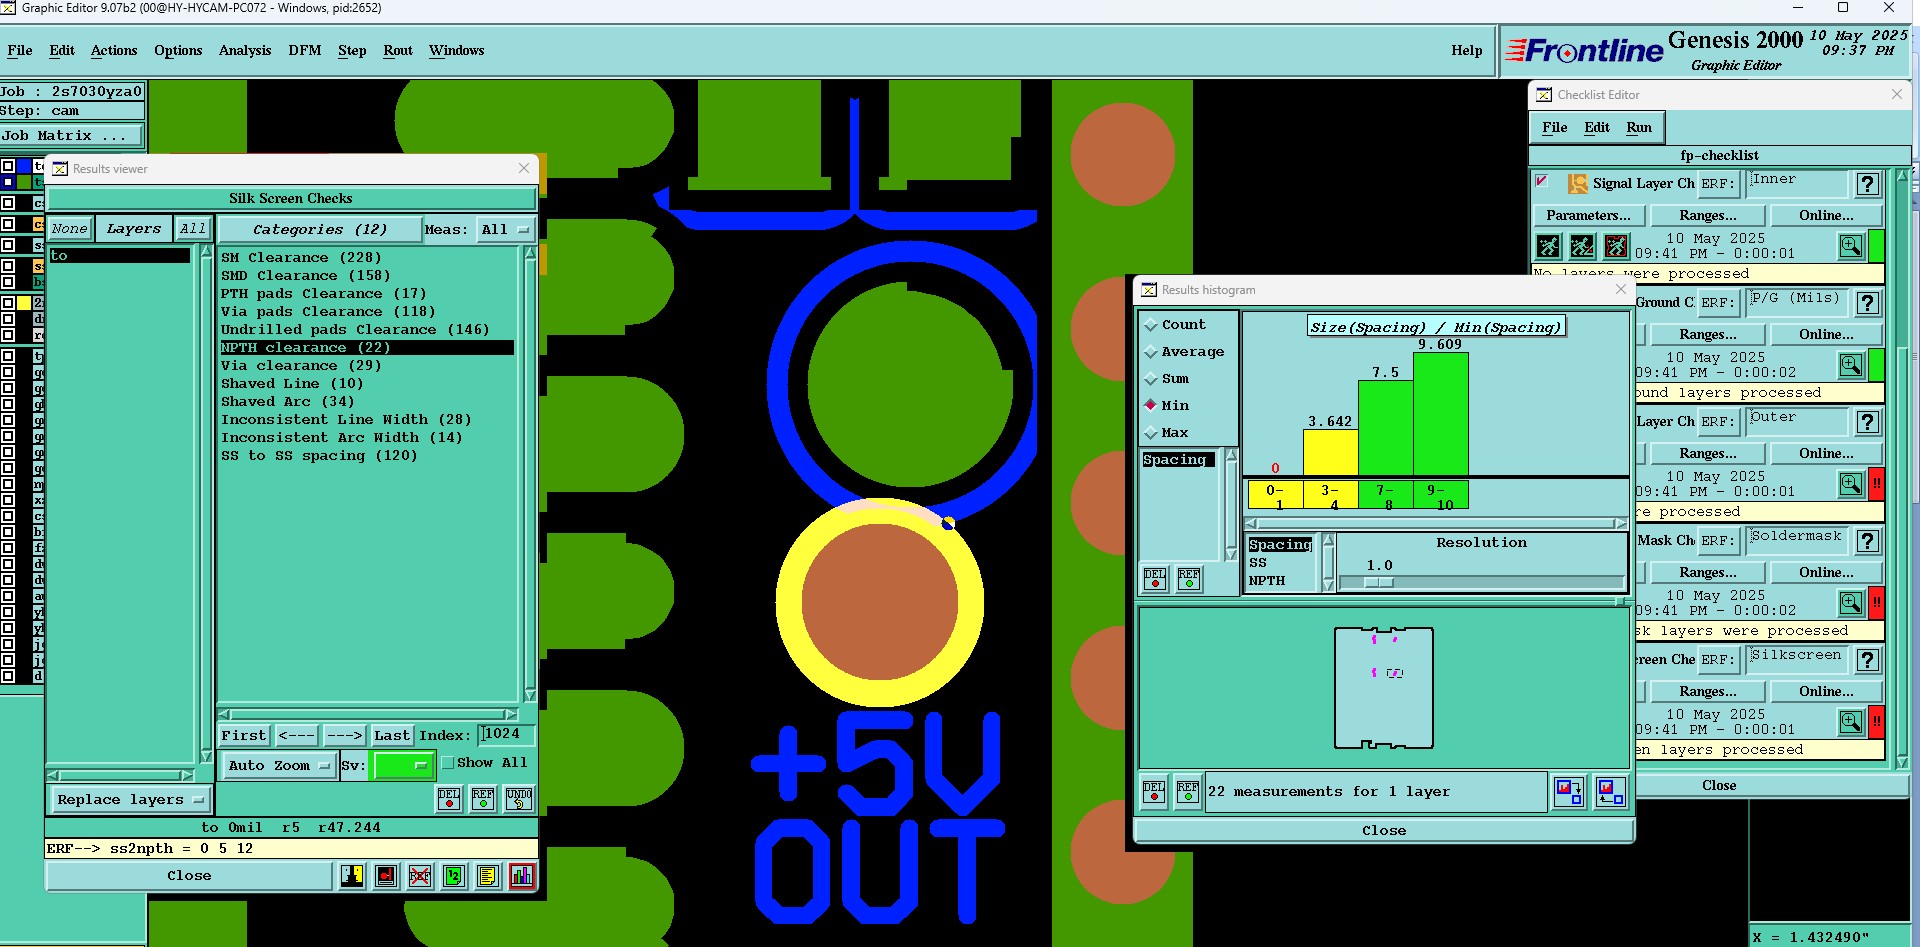
Task: Click black-yellow face icon beside Results viewer Close
Action: [352, 876]
